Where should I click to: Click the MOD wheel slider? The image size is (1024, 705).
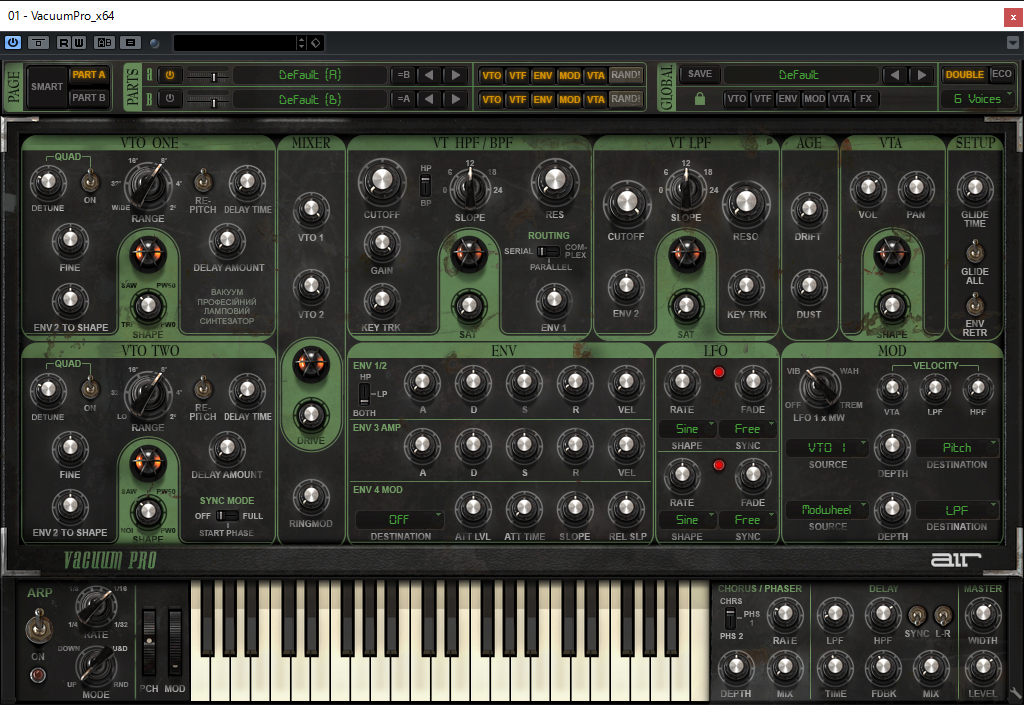point(175,642)
